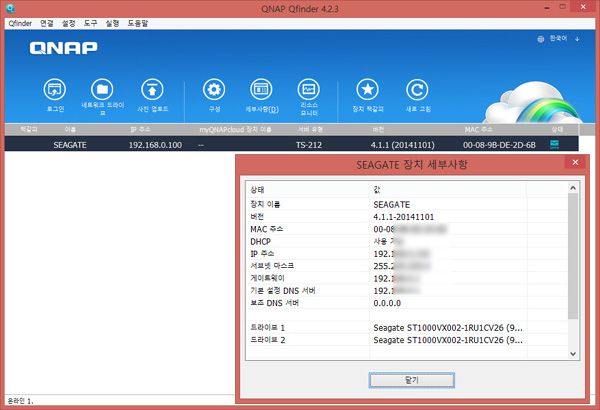Click the Details (세부사항) toolbar icon

coord(261,89)
